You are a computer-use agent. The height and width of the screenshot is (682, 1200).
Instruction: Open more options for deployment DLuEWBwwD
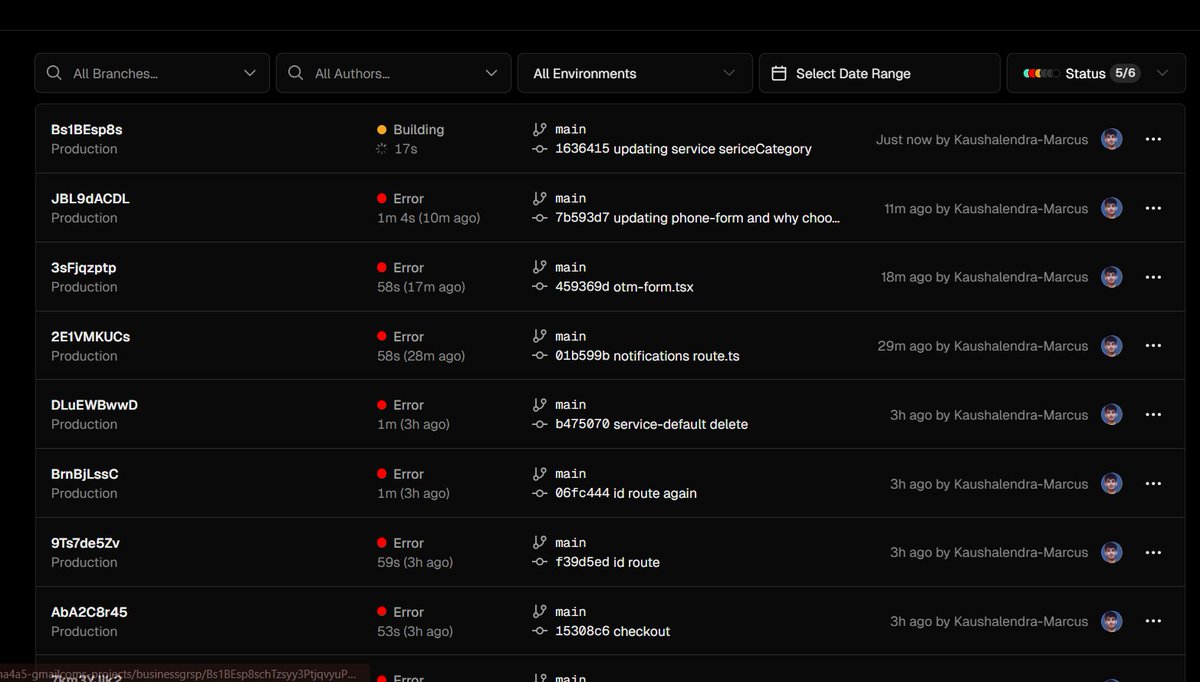click(1153, 414)
